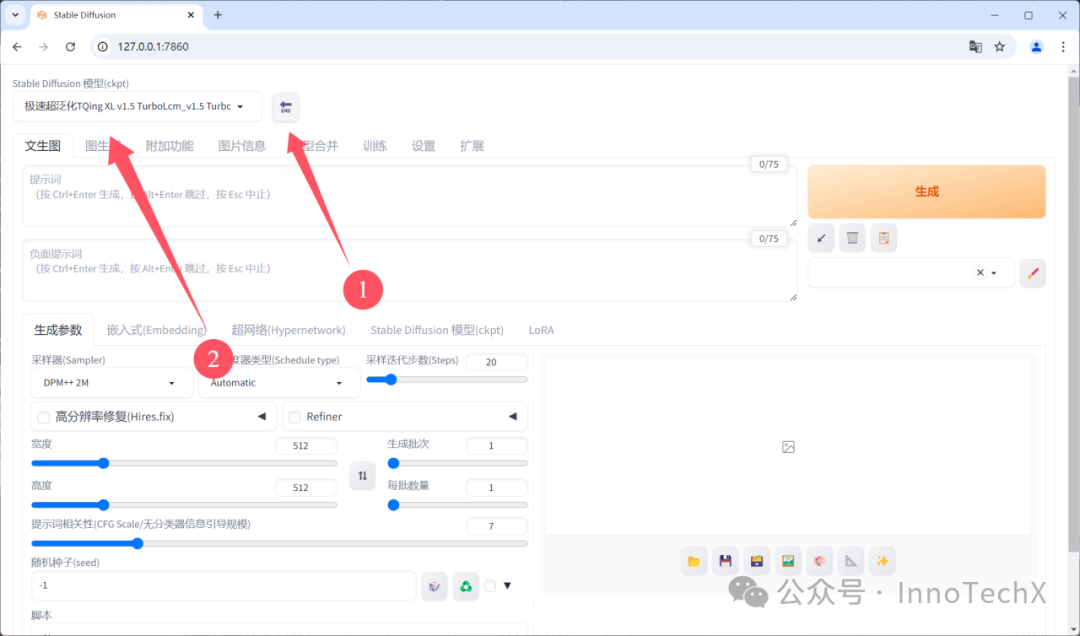The width and height of the screenshot is (1080, 636).
Task: Switch to the 设置 tab
Action: (424, 145)
